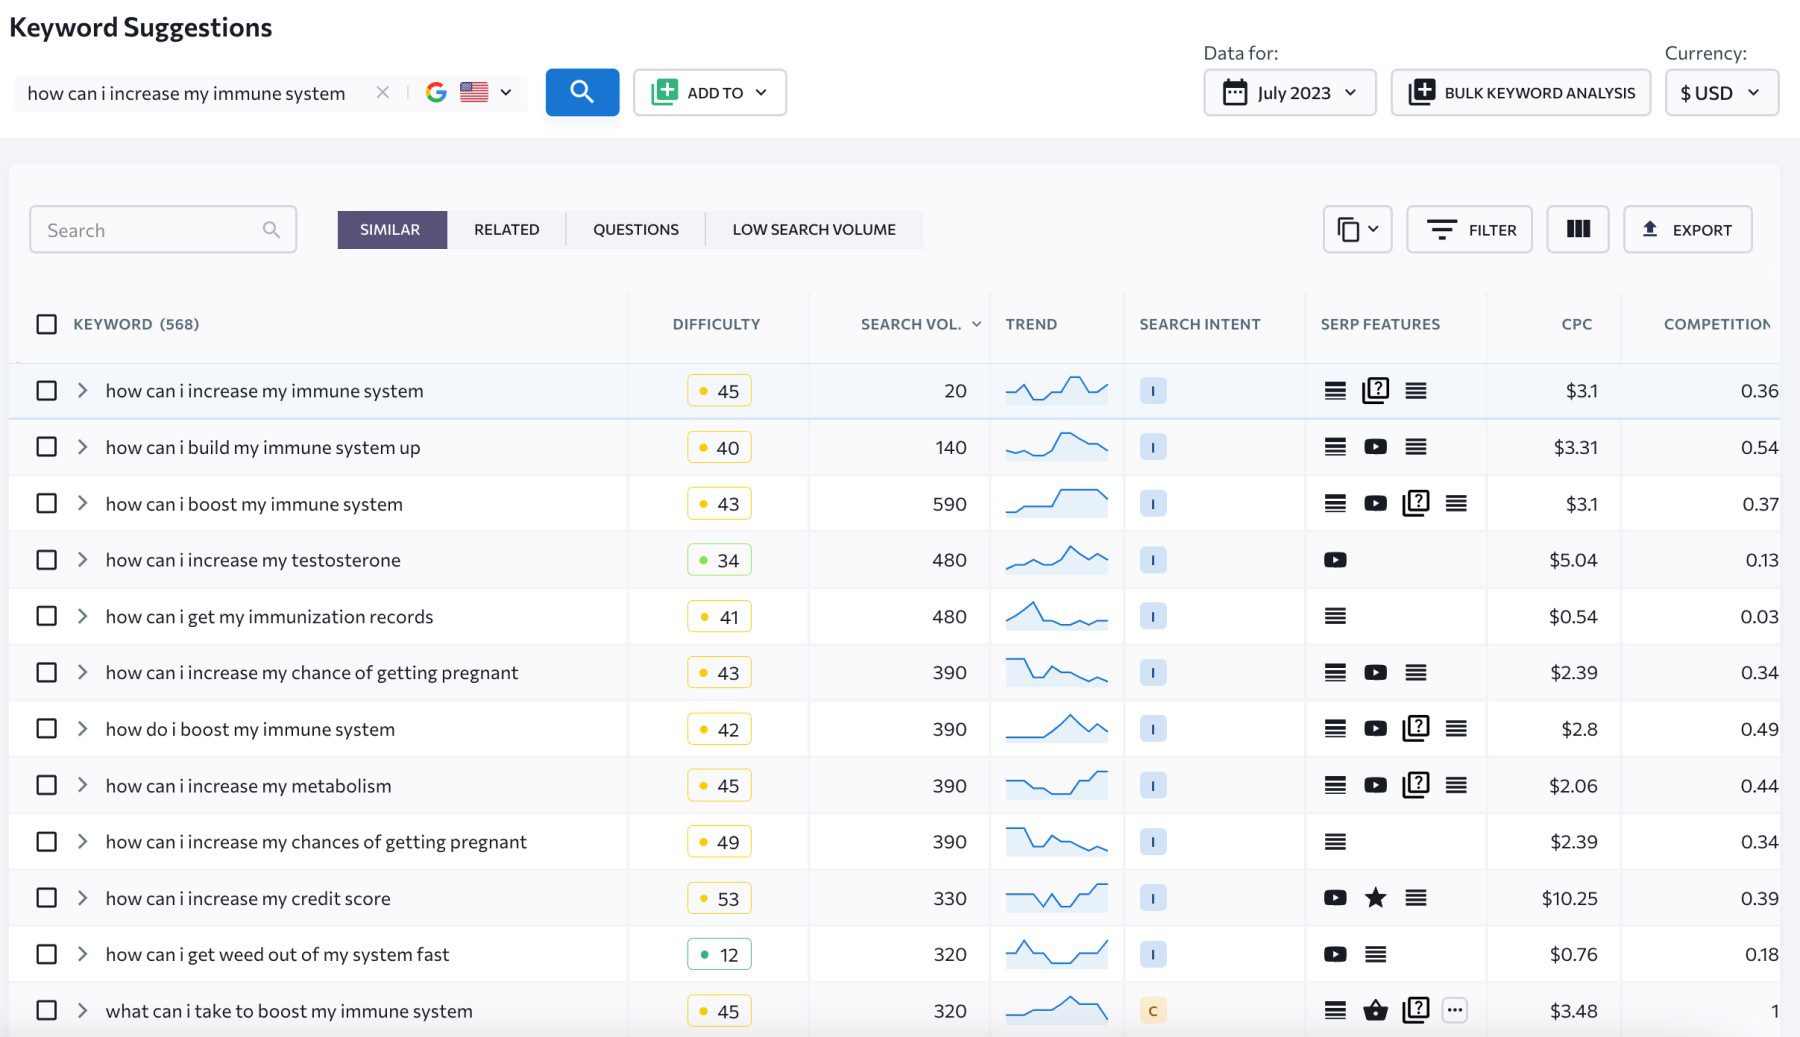Click the Google icon beside the search query
Screen dimensions: 1800x1037
click(x=436, y=92)
